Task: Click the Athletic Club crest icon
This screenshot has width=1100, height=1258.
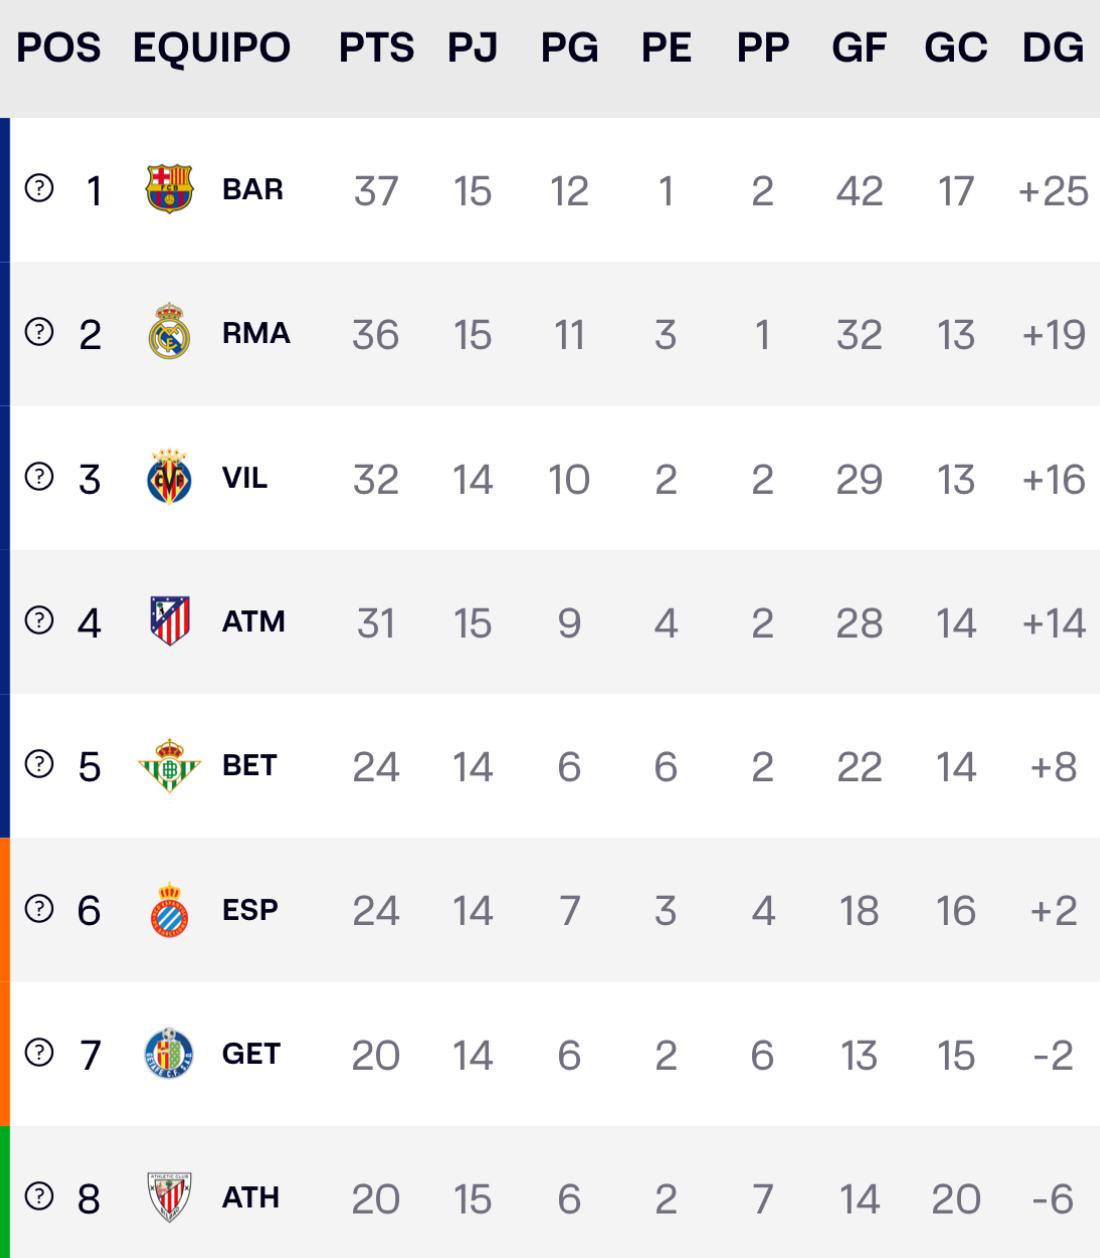Action: point(169,1197)
